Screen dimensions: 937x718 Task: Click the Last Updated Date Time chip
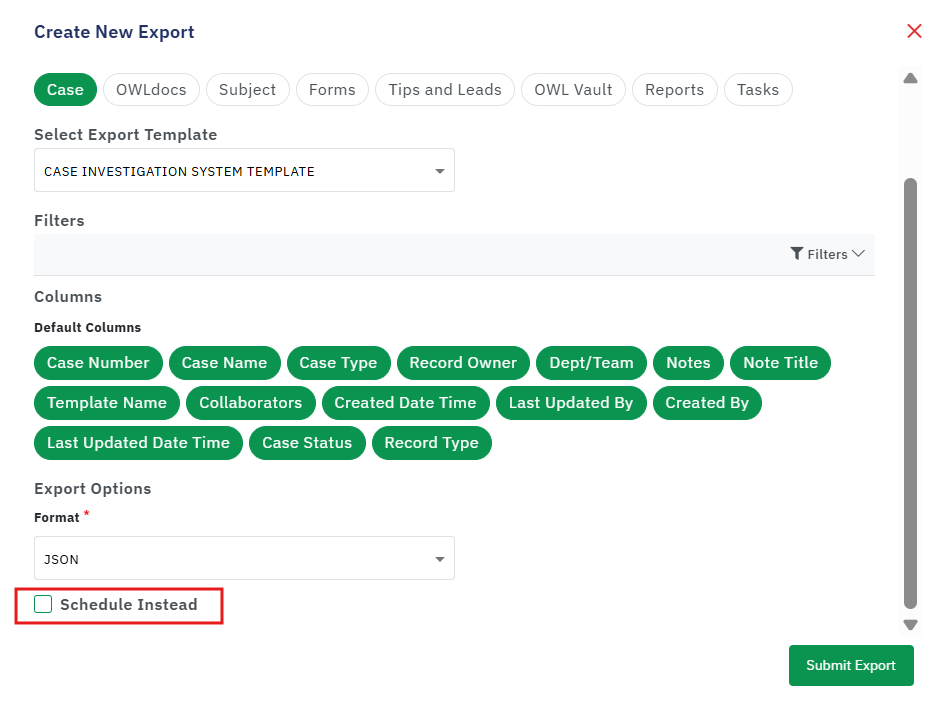[138, 443]
